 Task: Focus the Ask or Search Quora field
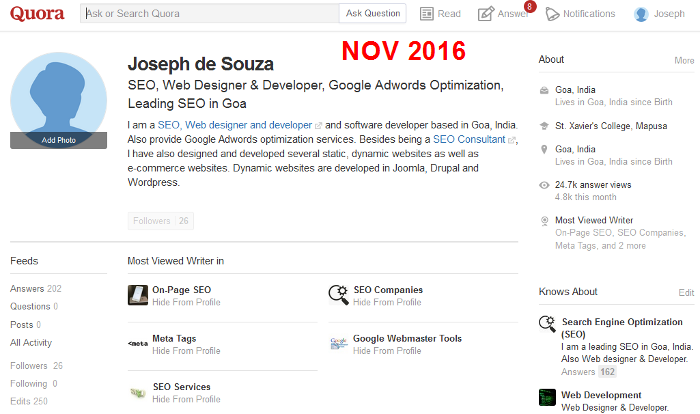[210, 13]
